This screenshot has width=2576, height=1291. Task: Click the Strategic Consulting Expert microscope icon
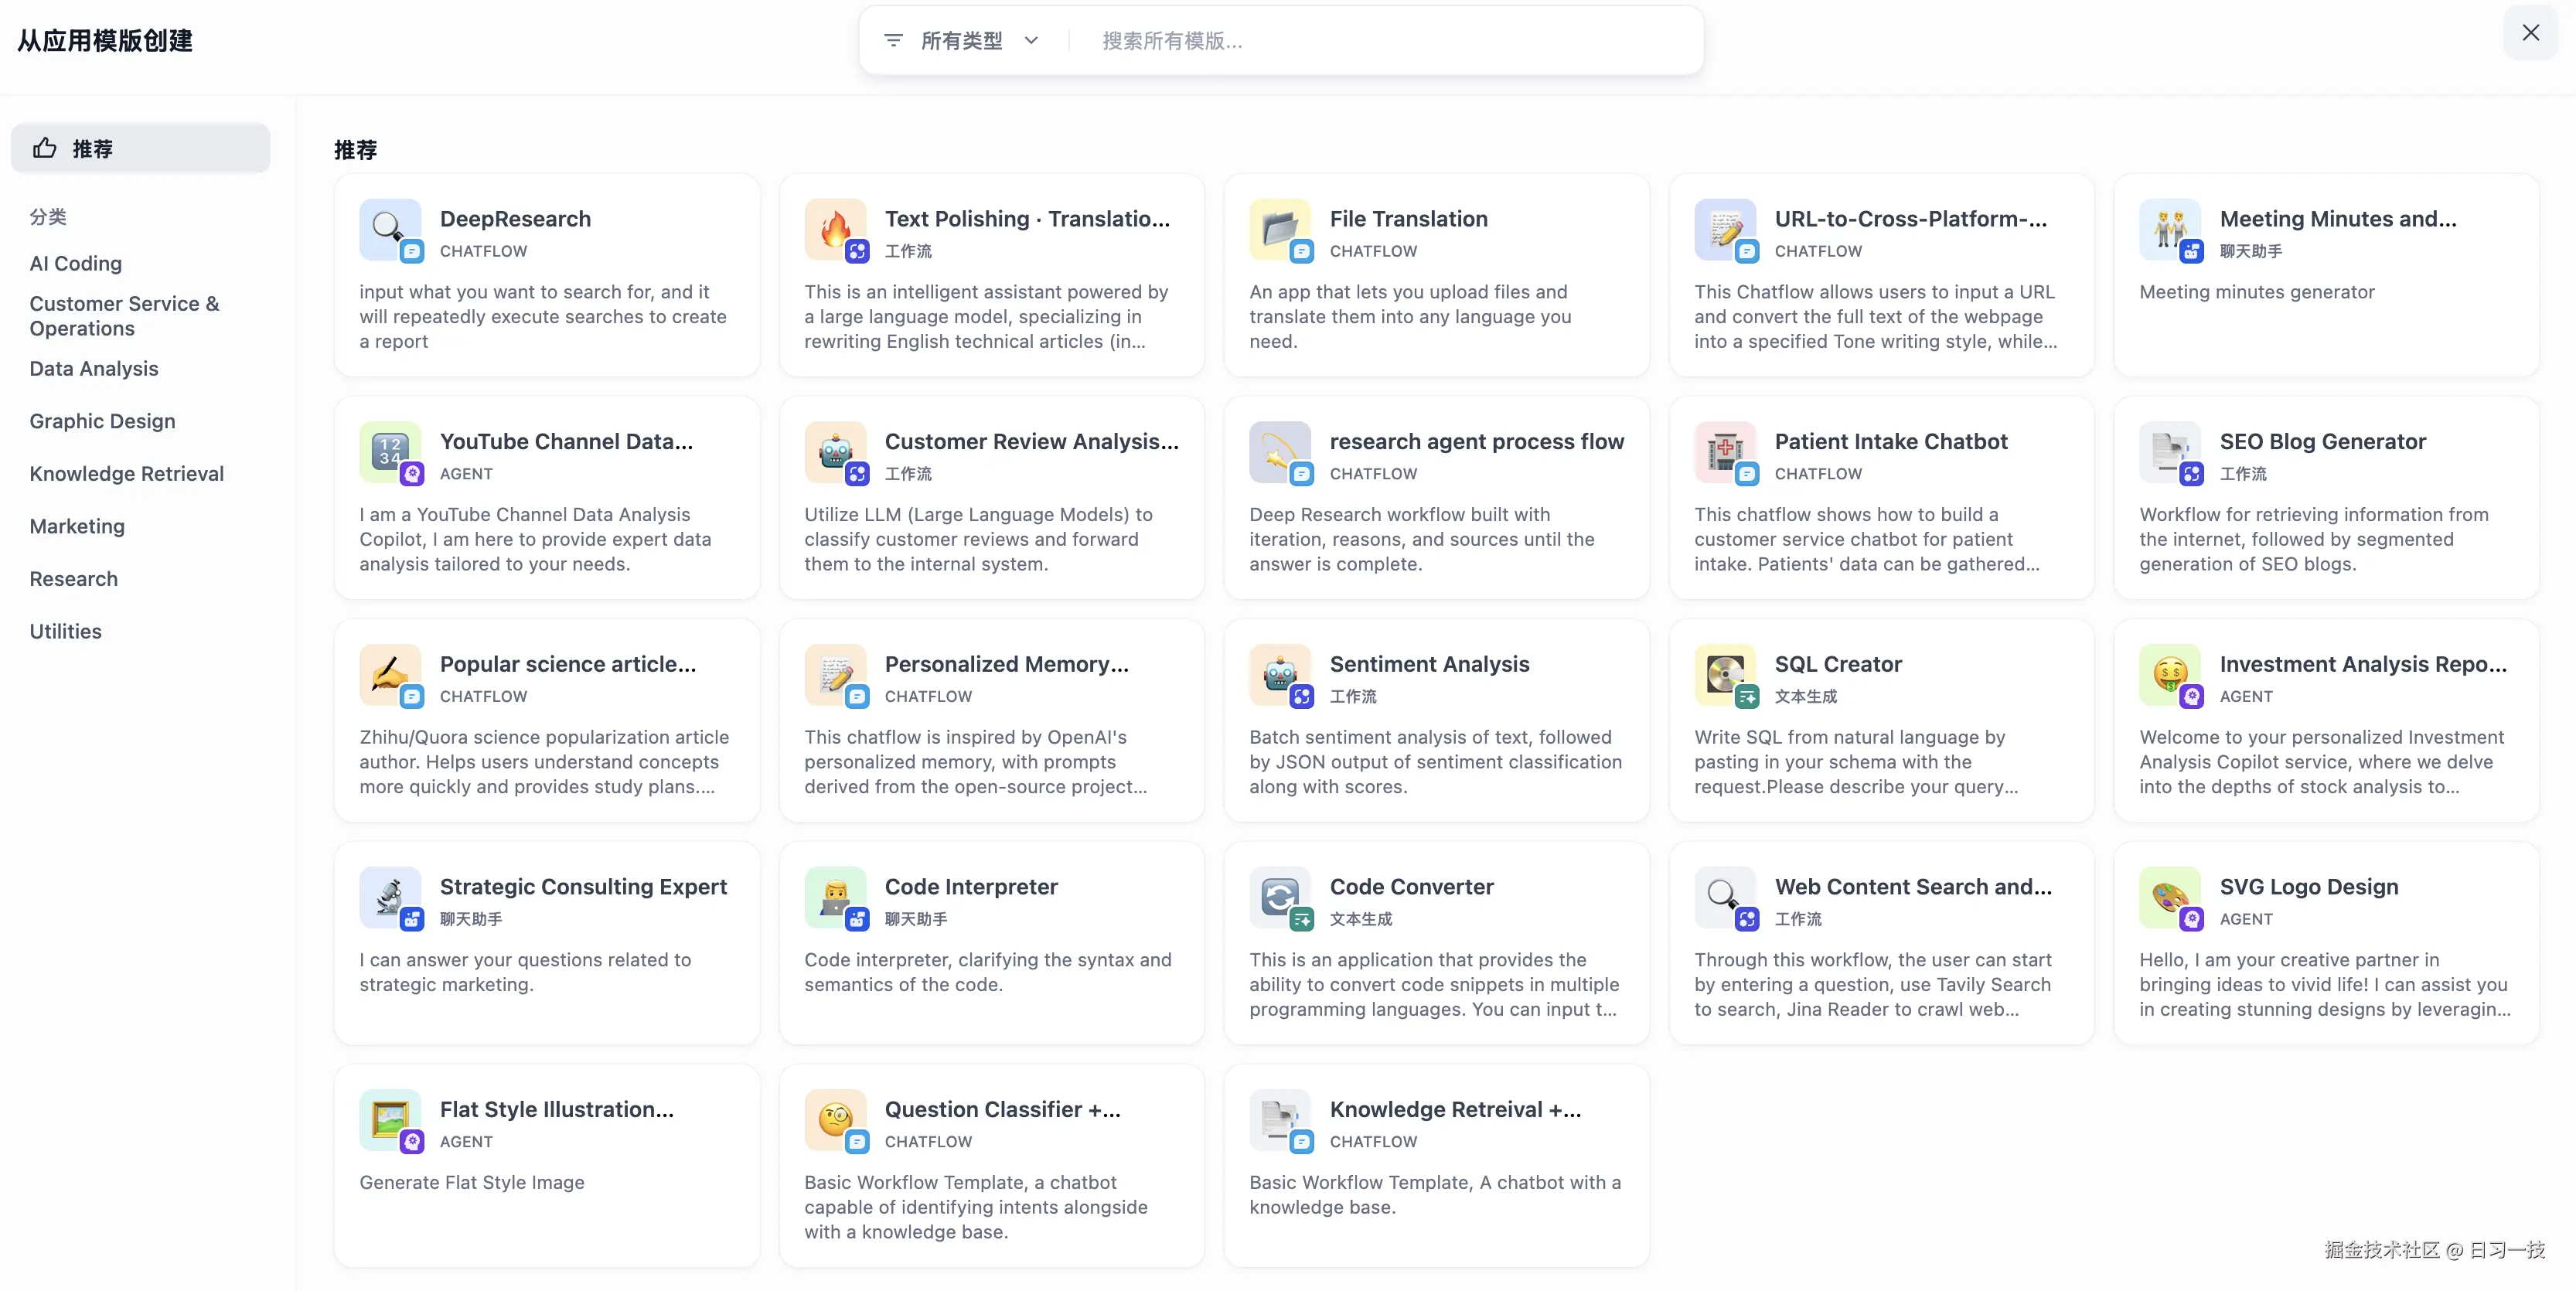tap(390, 897)
